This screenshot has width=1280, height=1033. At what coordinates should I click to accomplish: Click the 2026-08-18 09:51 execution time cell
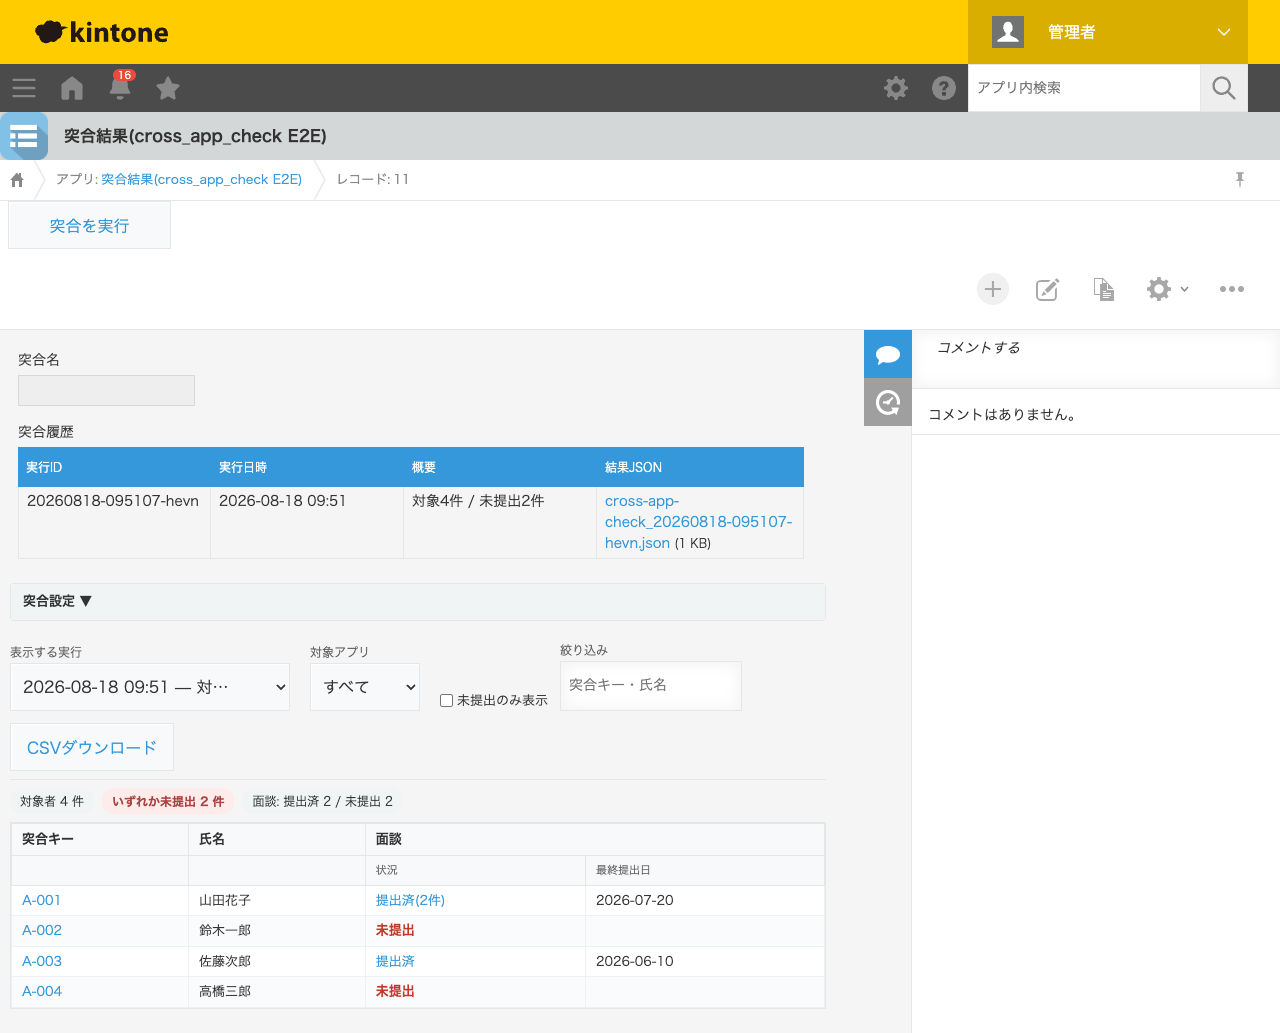[x=307, y=522]
